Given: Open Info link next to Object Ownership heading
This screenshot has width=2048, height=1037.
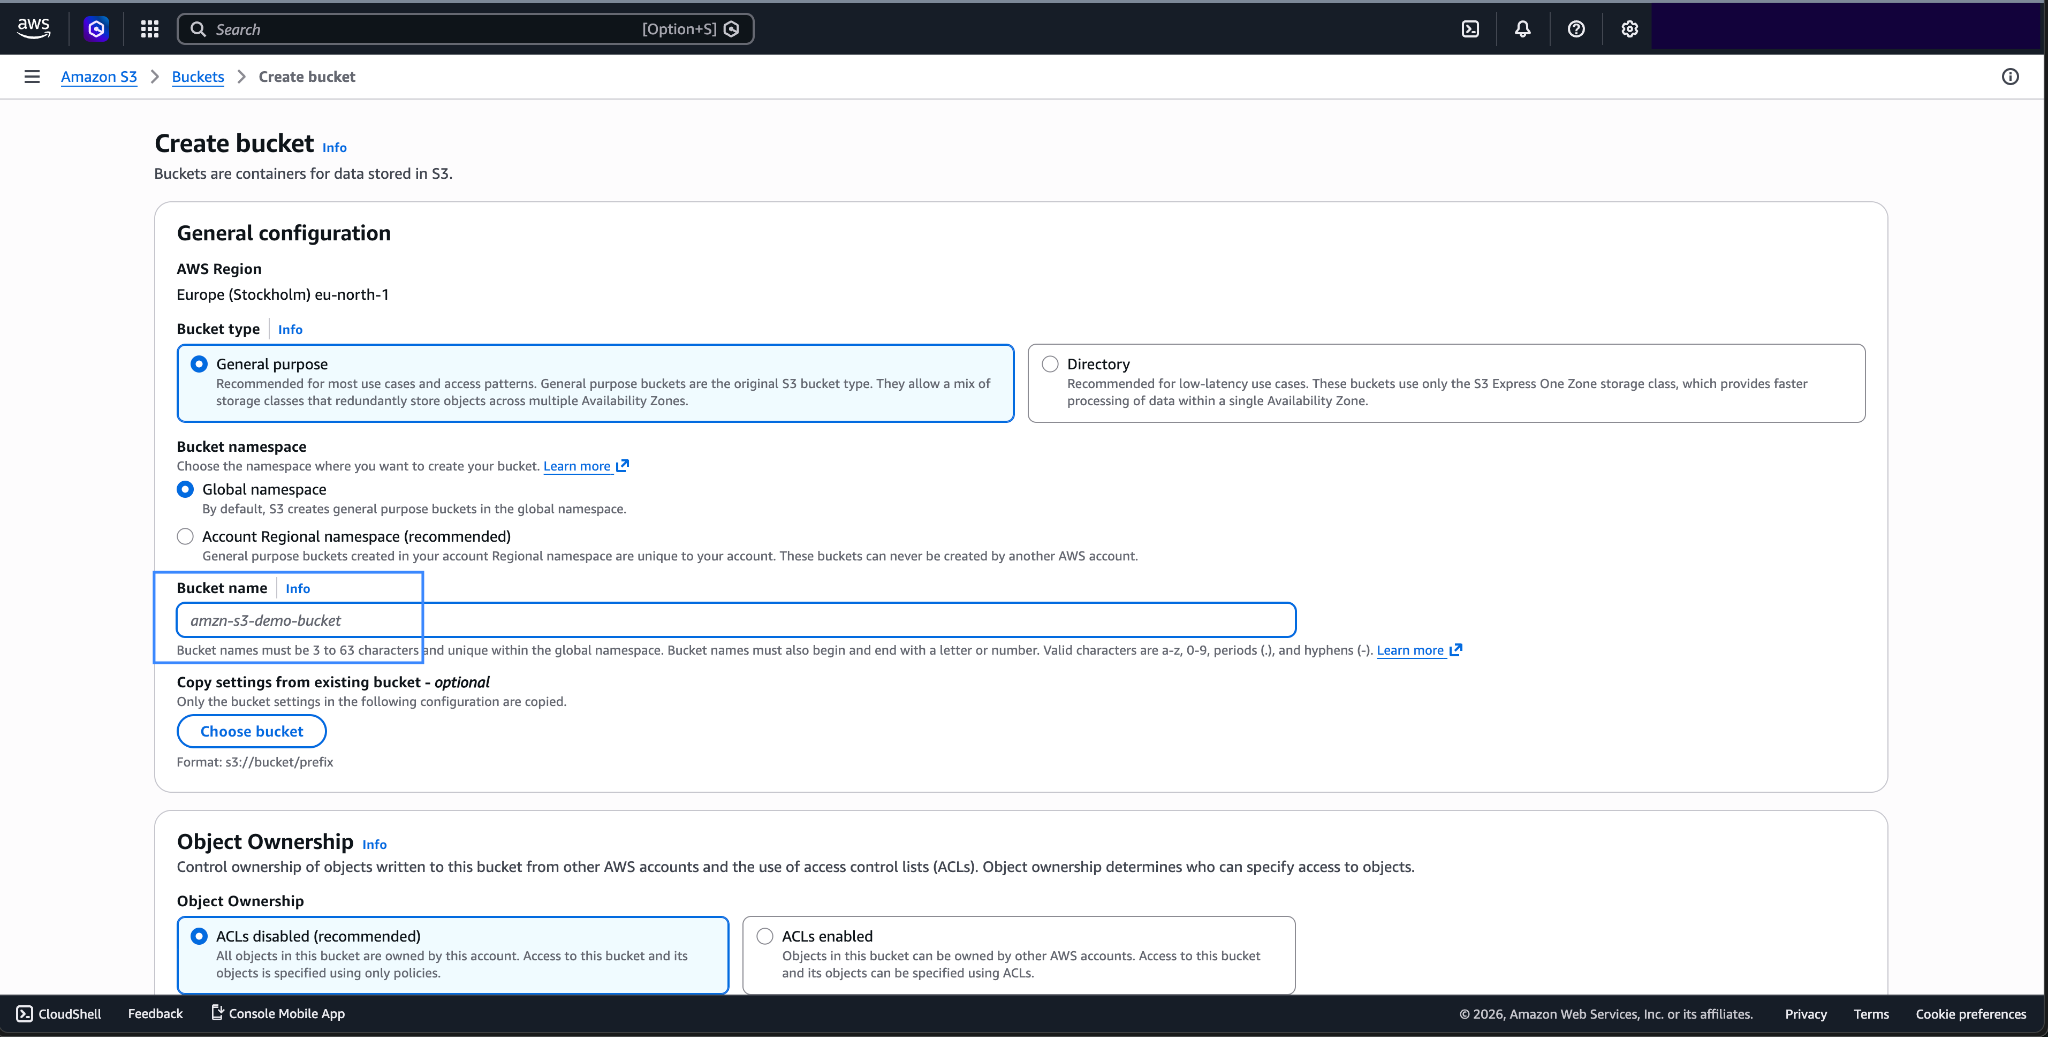Looking at the screenshot, I should point(374,844).
